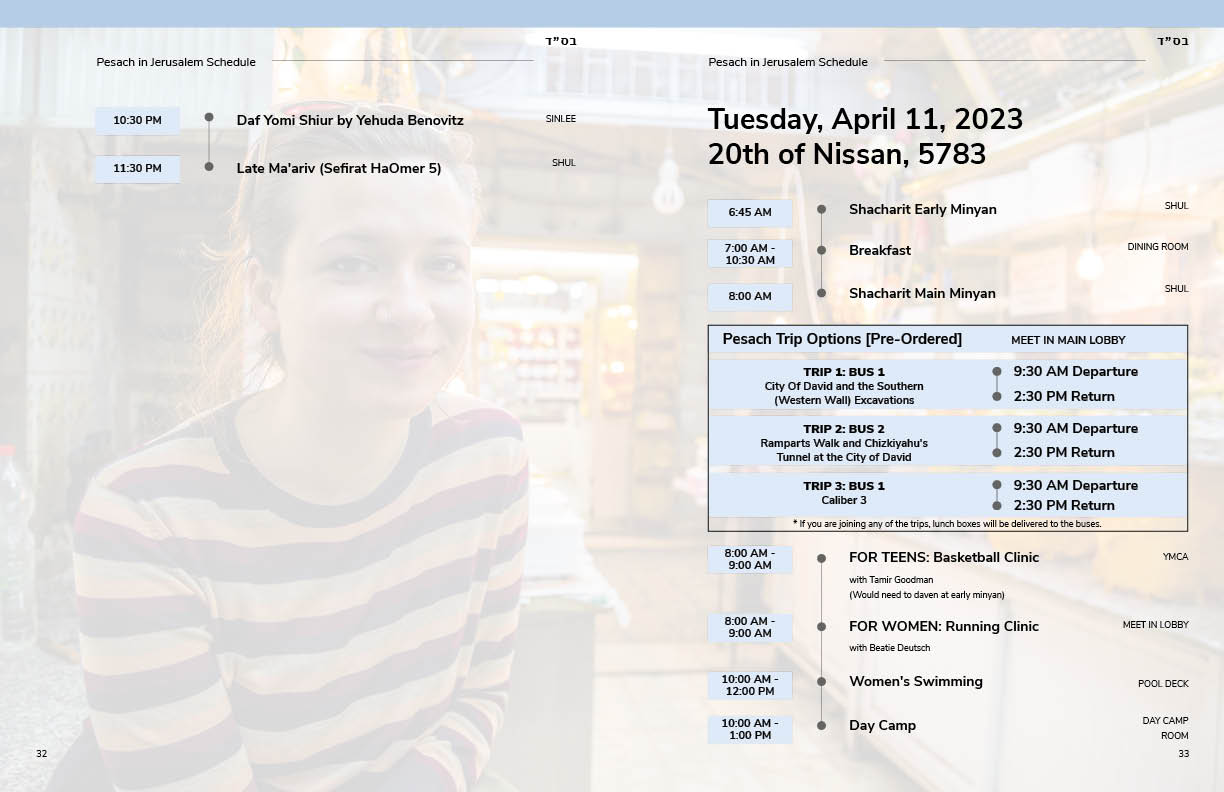
Task: Click "(Would need to daven at early minyan)" note
Action: (927, 595)
